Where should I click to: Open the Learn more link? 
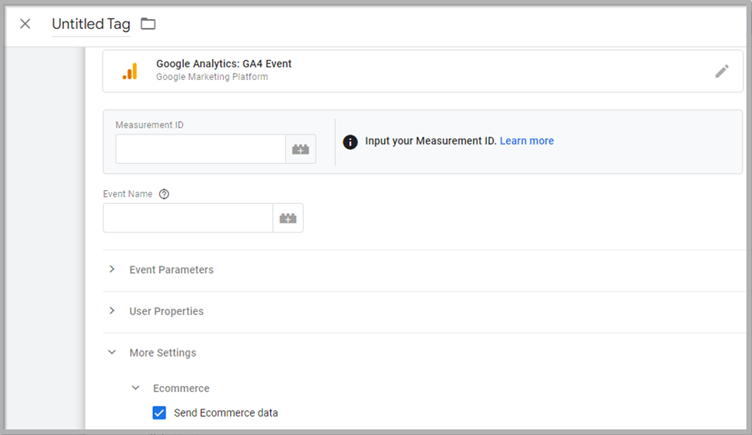[x=527, y=141]
